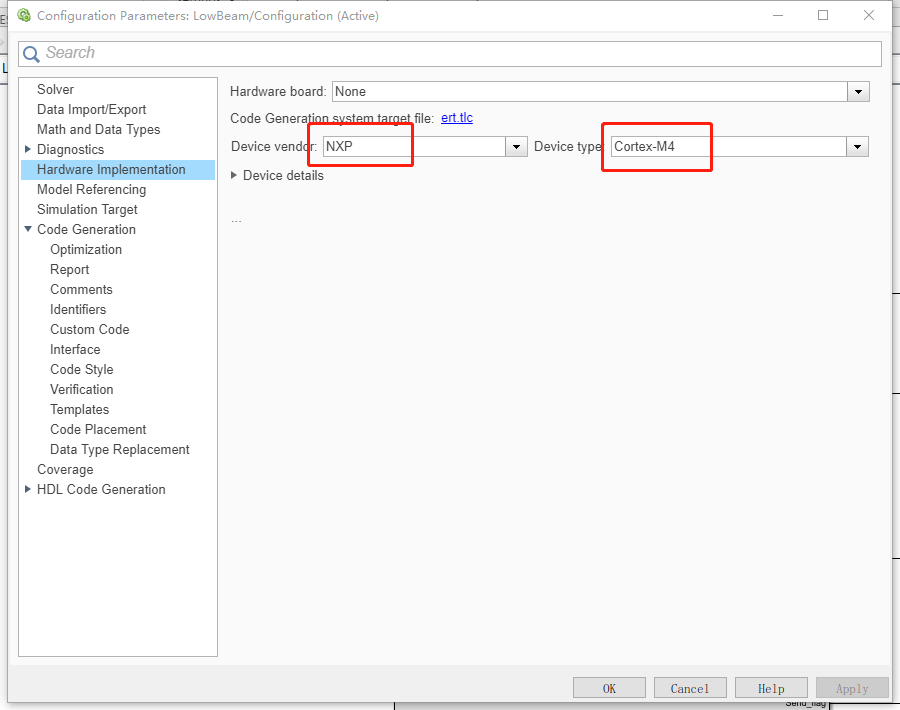Image resolution: width=900 pixels, height=710 pixels.
Task: Focus the Search input field
Action: (450, 53)
